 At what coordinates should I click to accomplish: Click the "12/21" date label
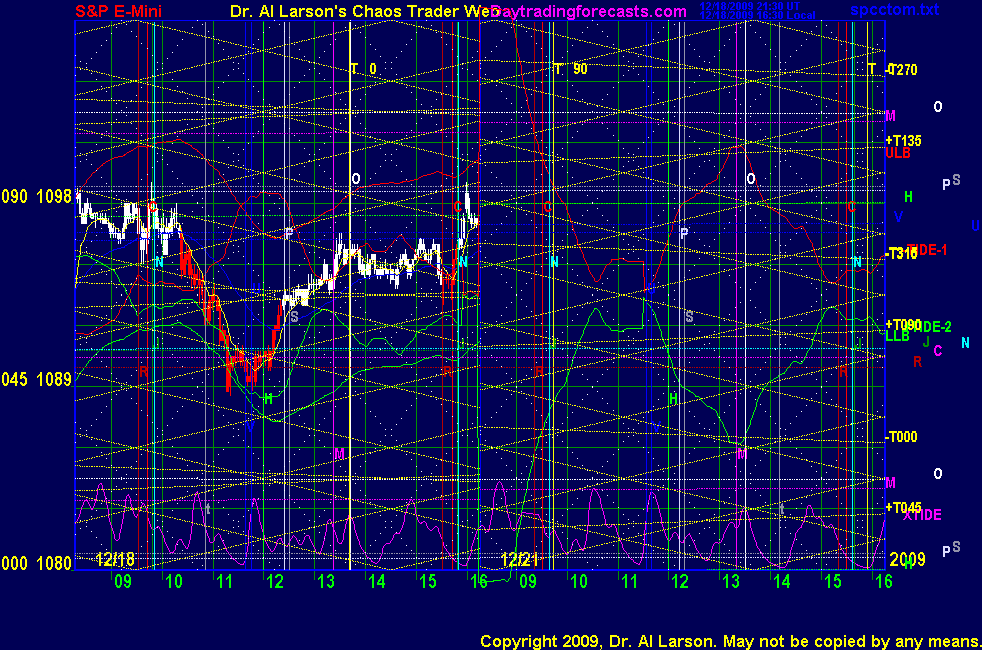[520, 559]
